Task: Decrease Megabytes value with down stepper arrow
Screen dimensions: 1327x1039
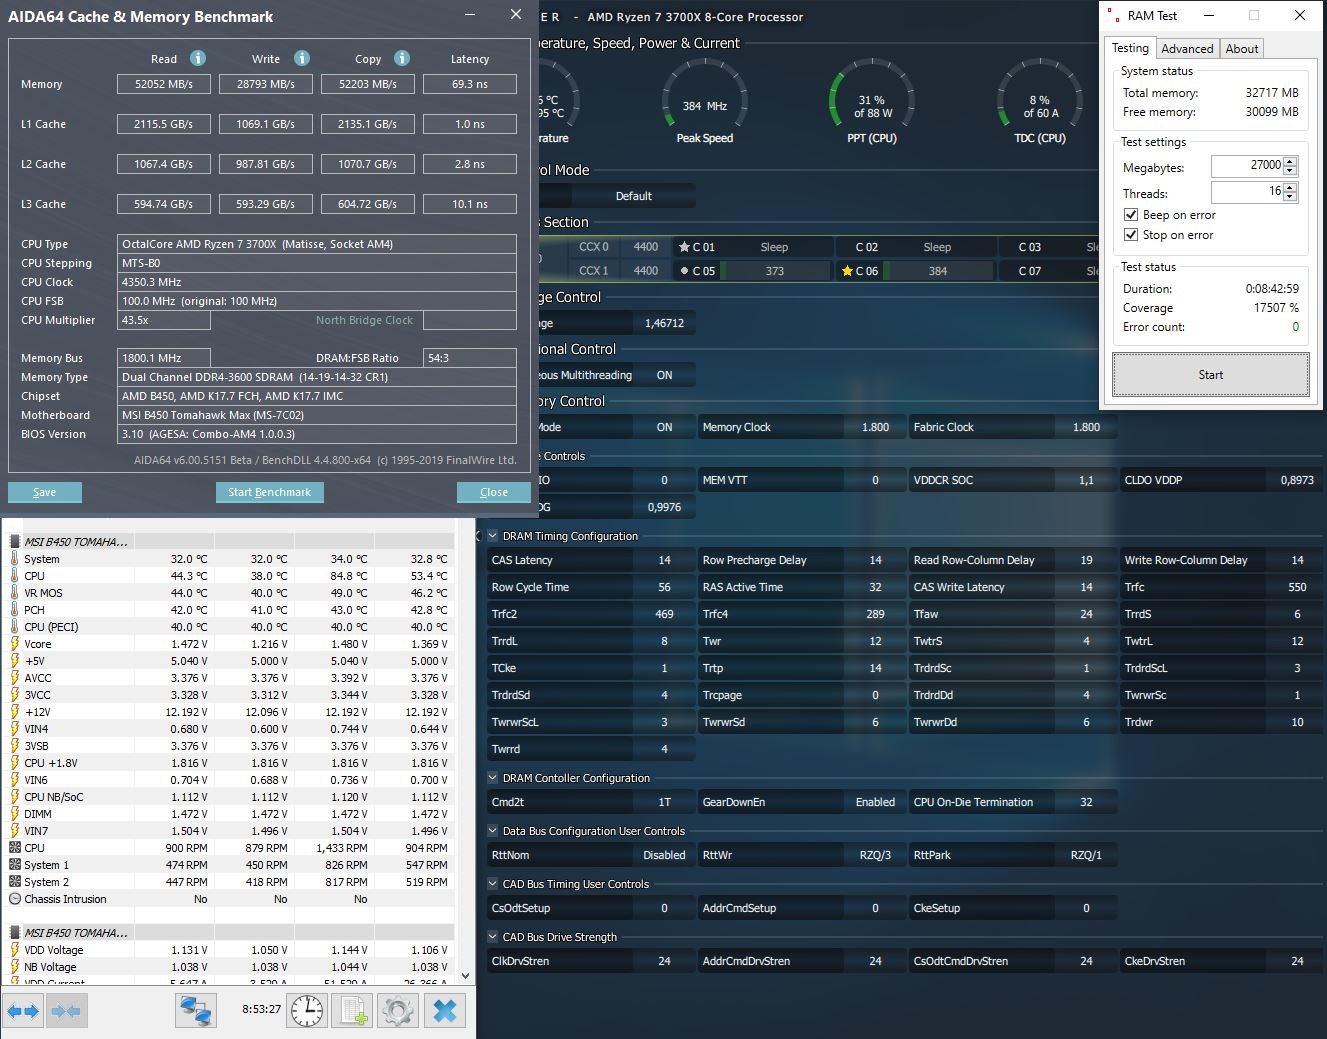Action: (1290, 171)
